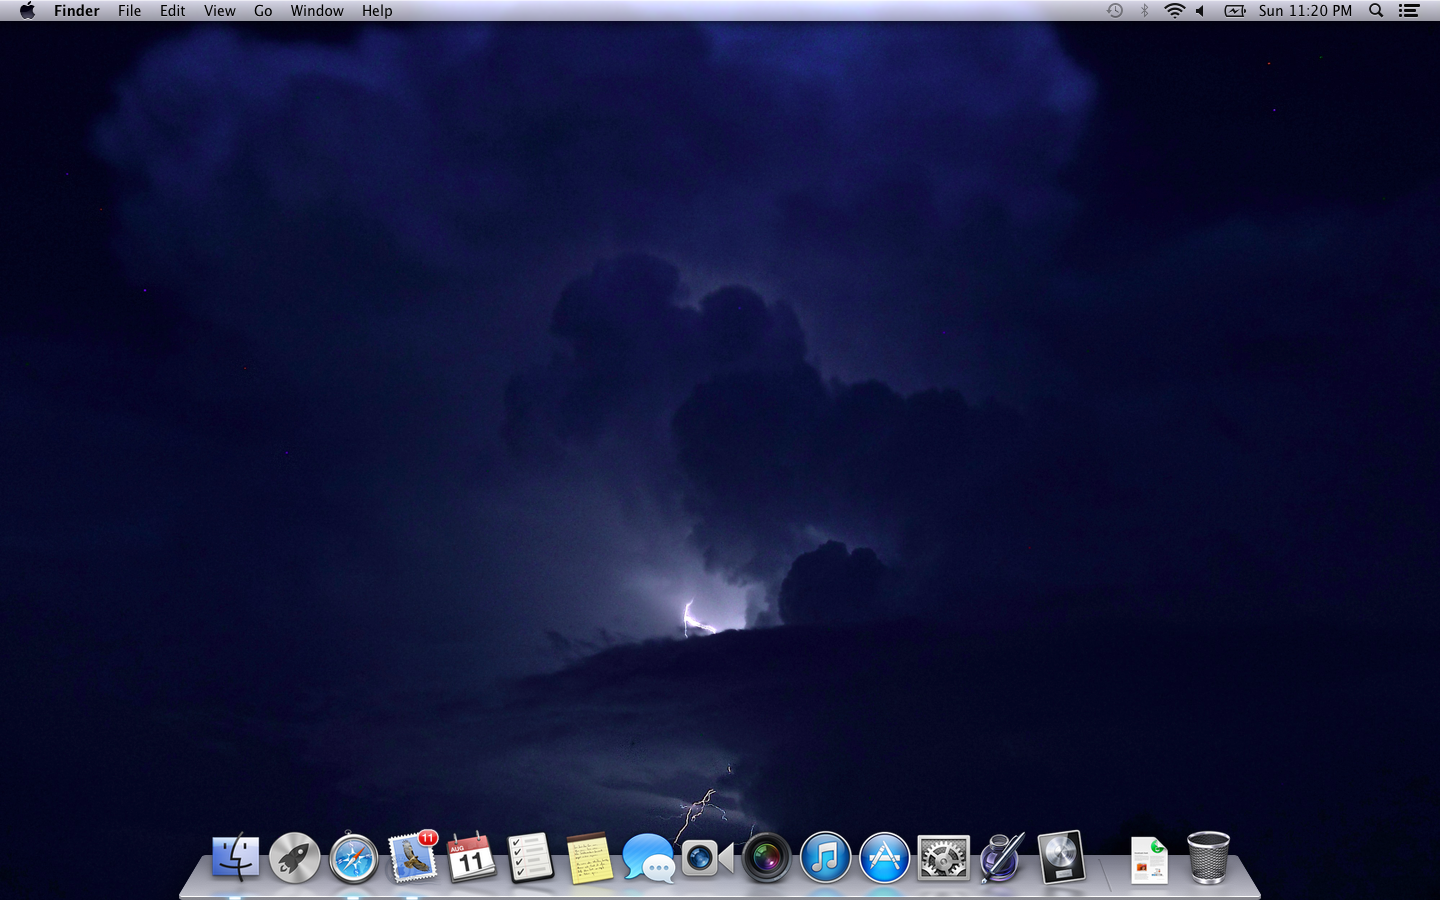Screen dimensions: 1440x900
Task: Open the Edit menu
Action: [x=173, y=10]
